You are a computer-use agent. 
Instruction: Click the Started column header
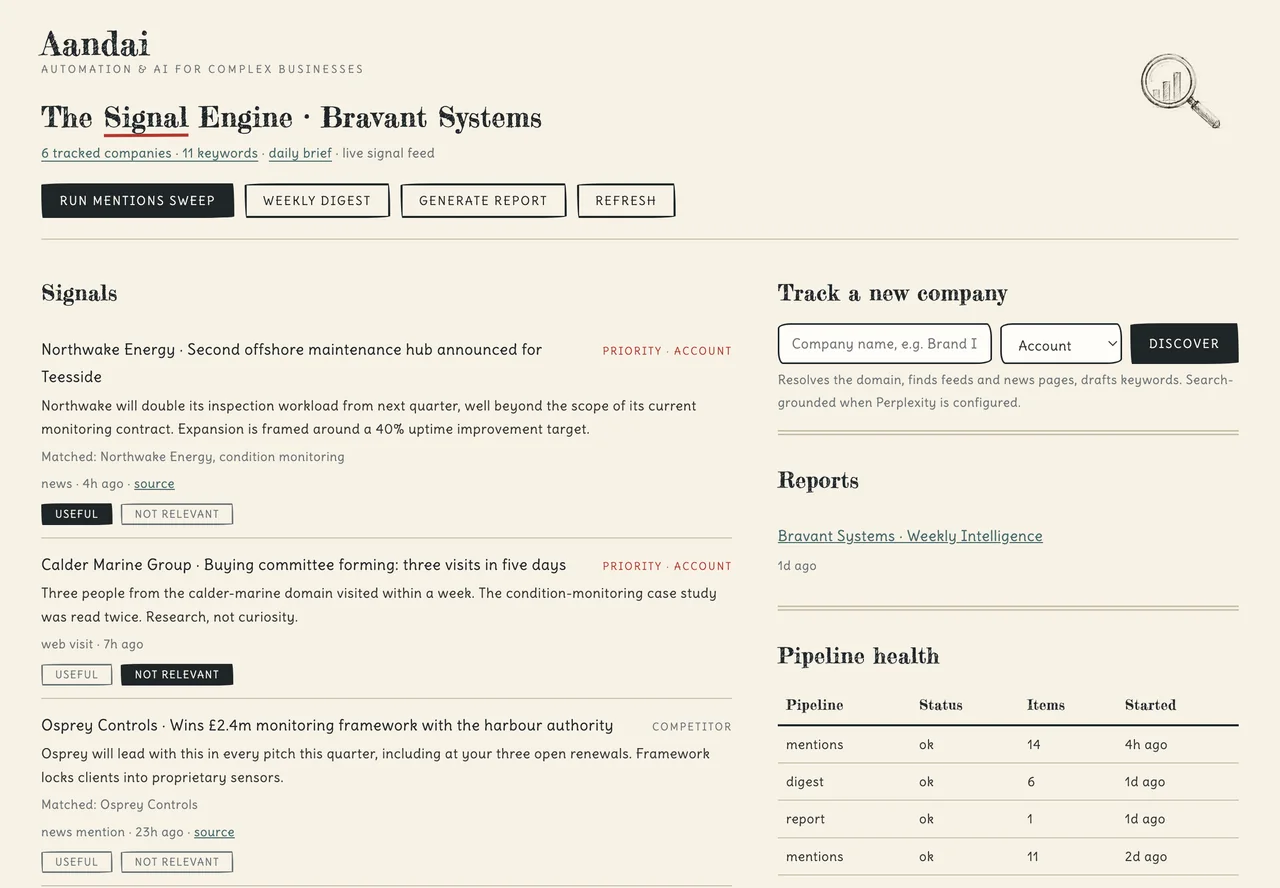pyautogui.click(x=1151, y=705)
